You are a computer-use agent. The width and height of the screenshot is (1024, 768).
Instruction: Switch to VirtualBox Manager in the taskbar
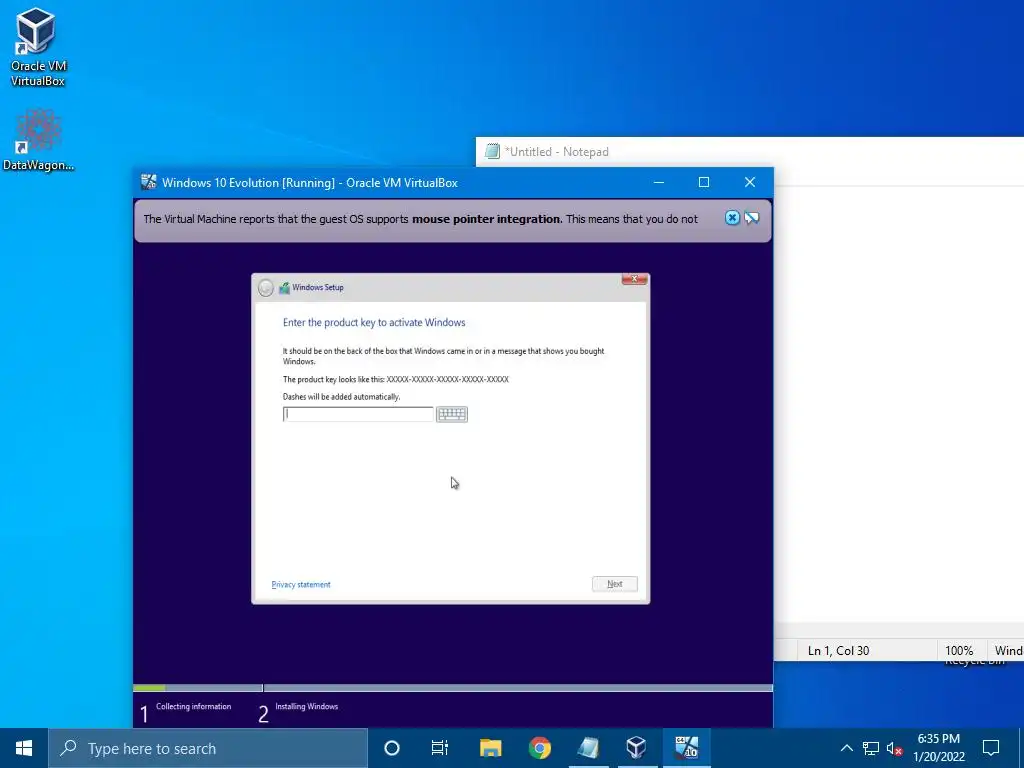(636, 748)
